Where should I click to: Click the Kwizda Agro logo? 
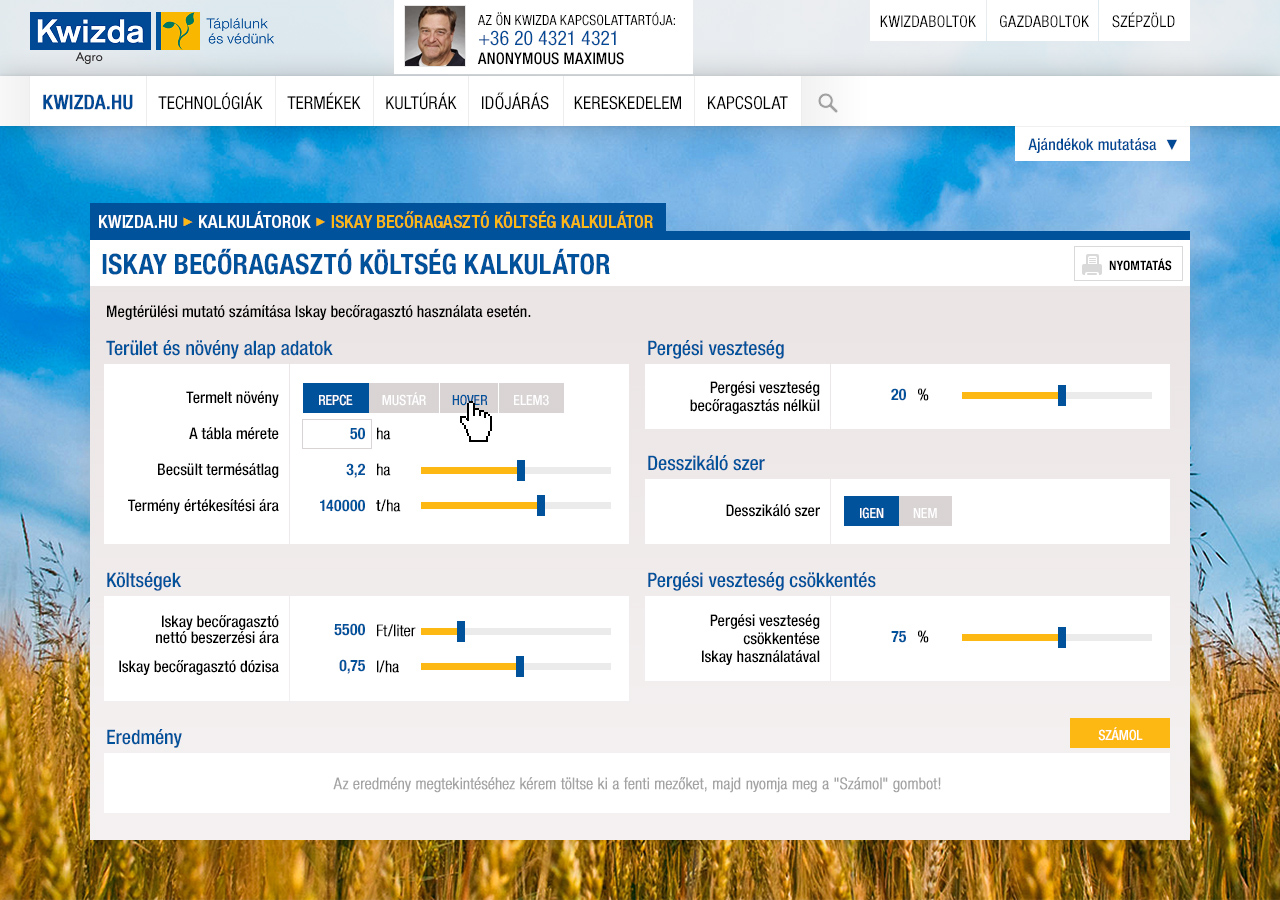click(90, 37)
